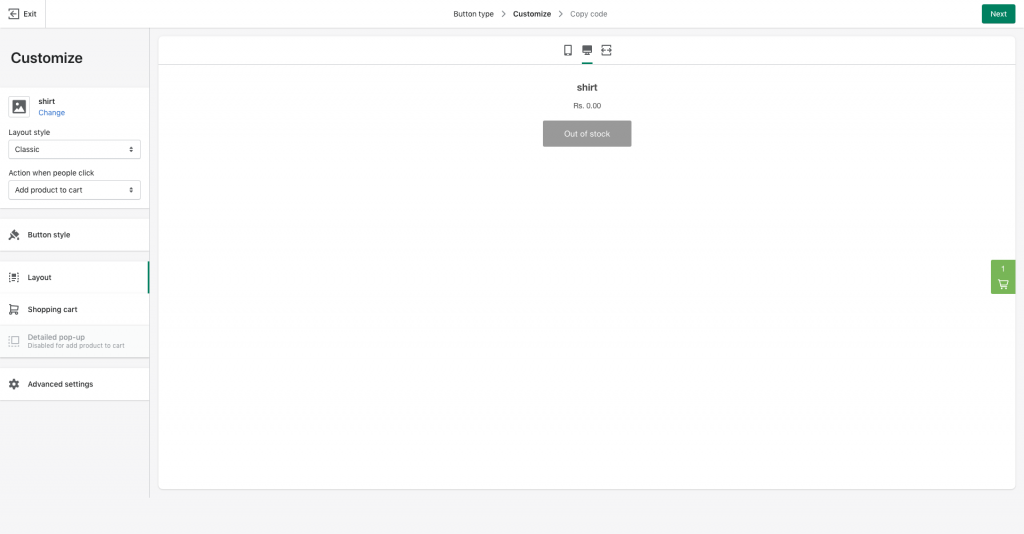Click the Out of stock button

pyautogui.click(x=587, y=134)
